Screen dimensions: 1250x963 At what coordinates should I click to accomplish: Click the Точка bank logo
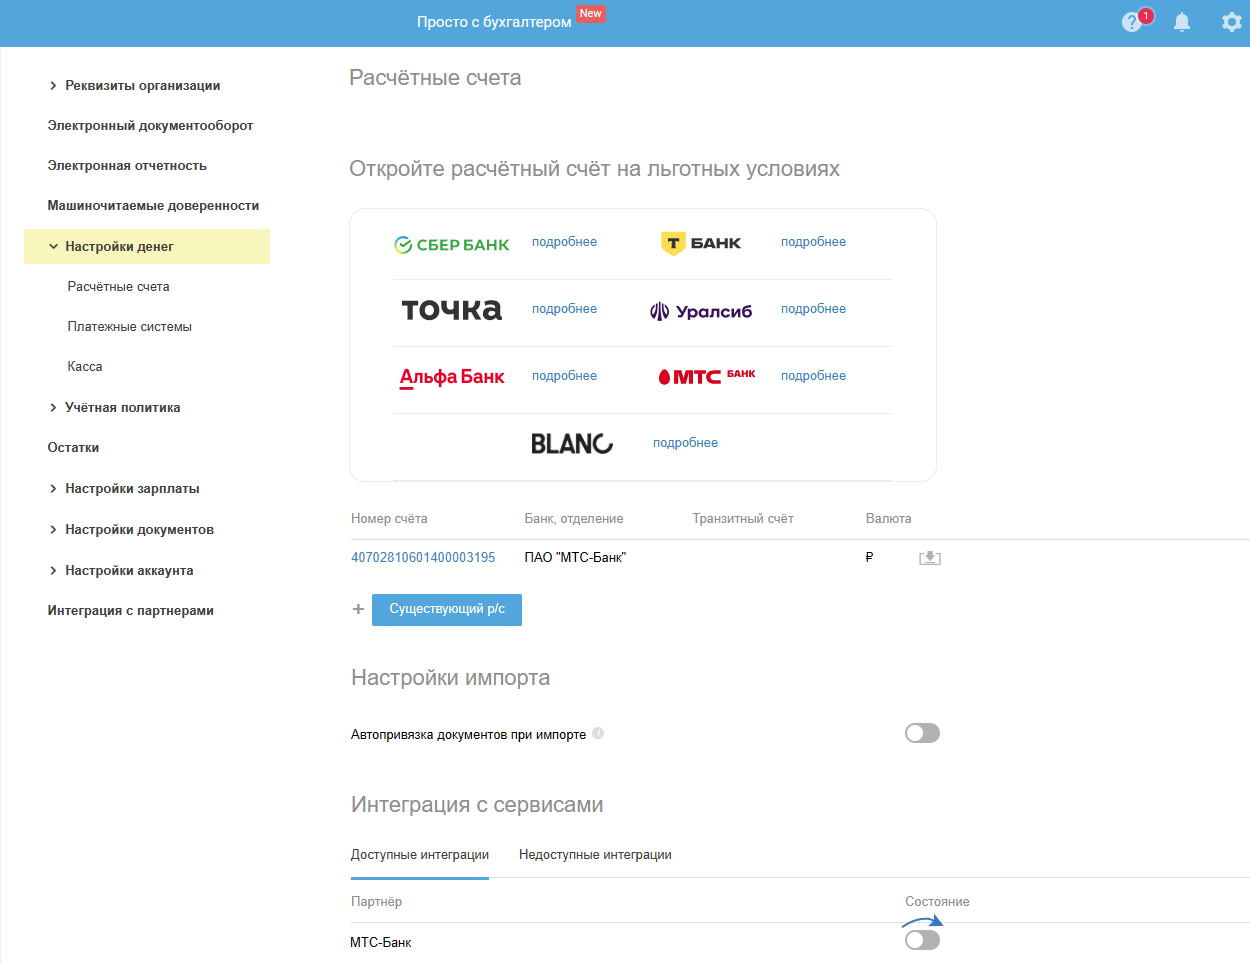452,310
